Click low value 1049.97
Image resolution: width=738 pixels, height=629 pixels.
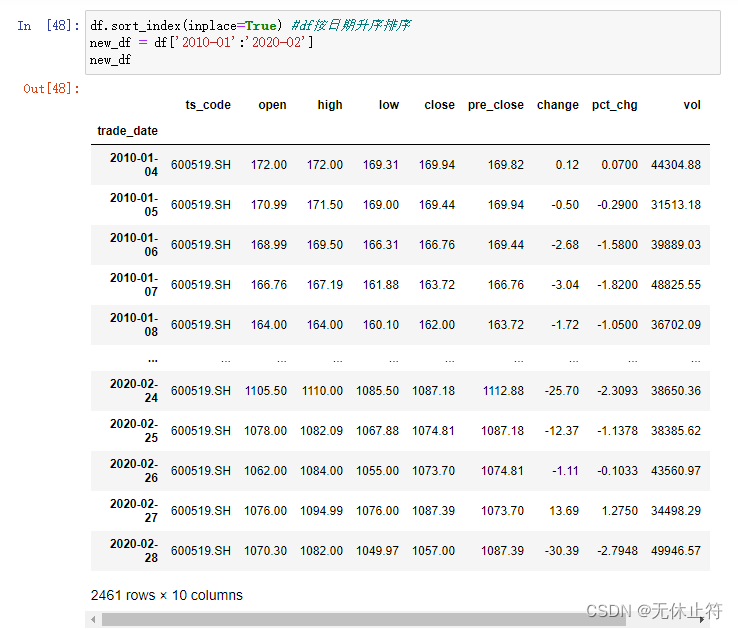(x=377, y=551)
